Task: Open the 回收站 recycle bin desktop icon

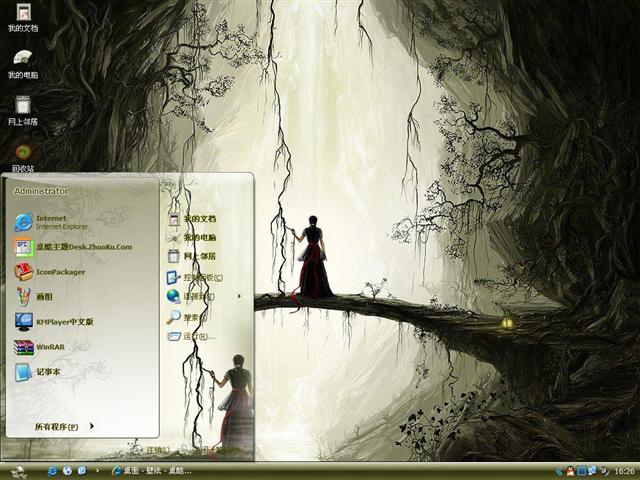Action: click(x=23, y=158)
